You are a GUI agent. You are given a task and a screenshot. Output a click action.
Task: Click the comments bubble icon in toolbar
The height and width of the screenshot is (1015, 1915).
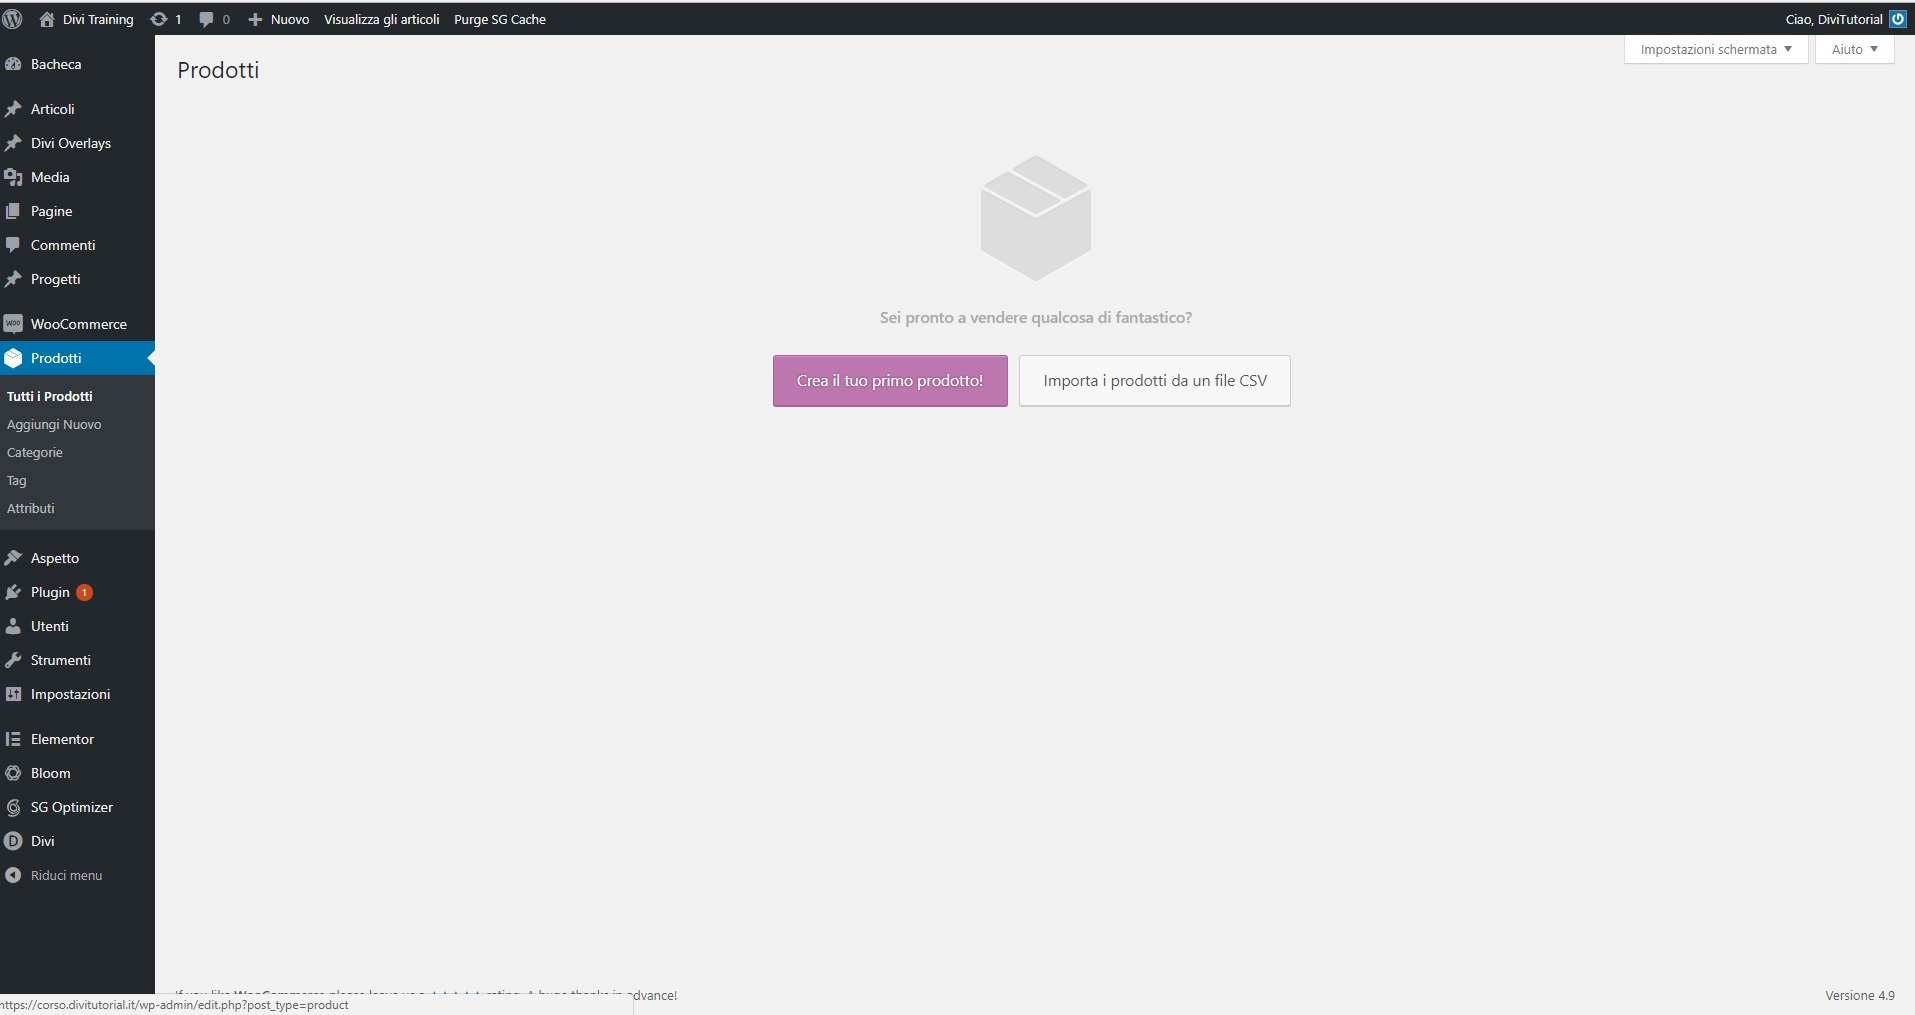[206, 19]
